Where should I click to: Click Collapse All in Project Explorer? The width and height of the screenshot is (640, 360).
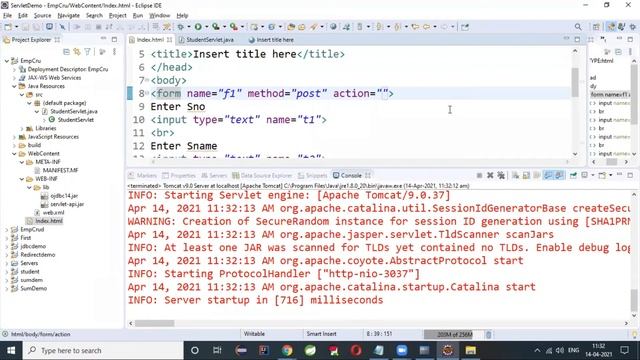[67, 52]
